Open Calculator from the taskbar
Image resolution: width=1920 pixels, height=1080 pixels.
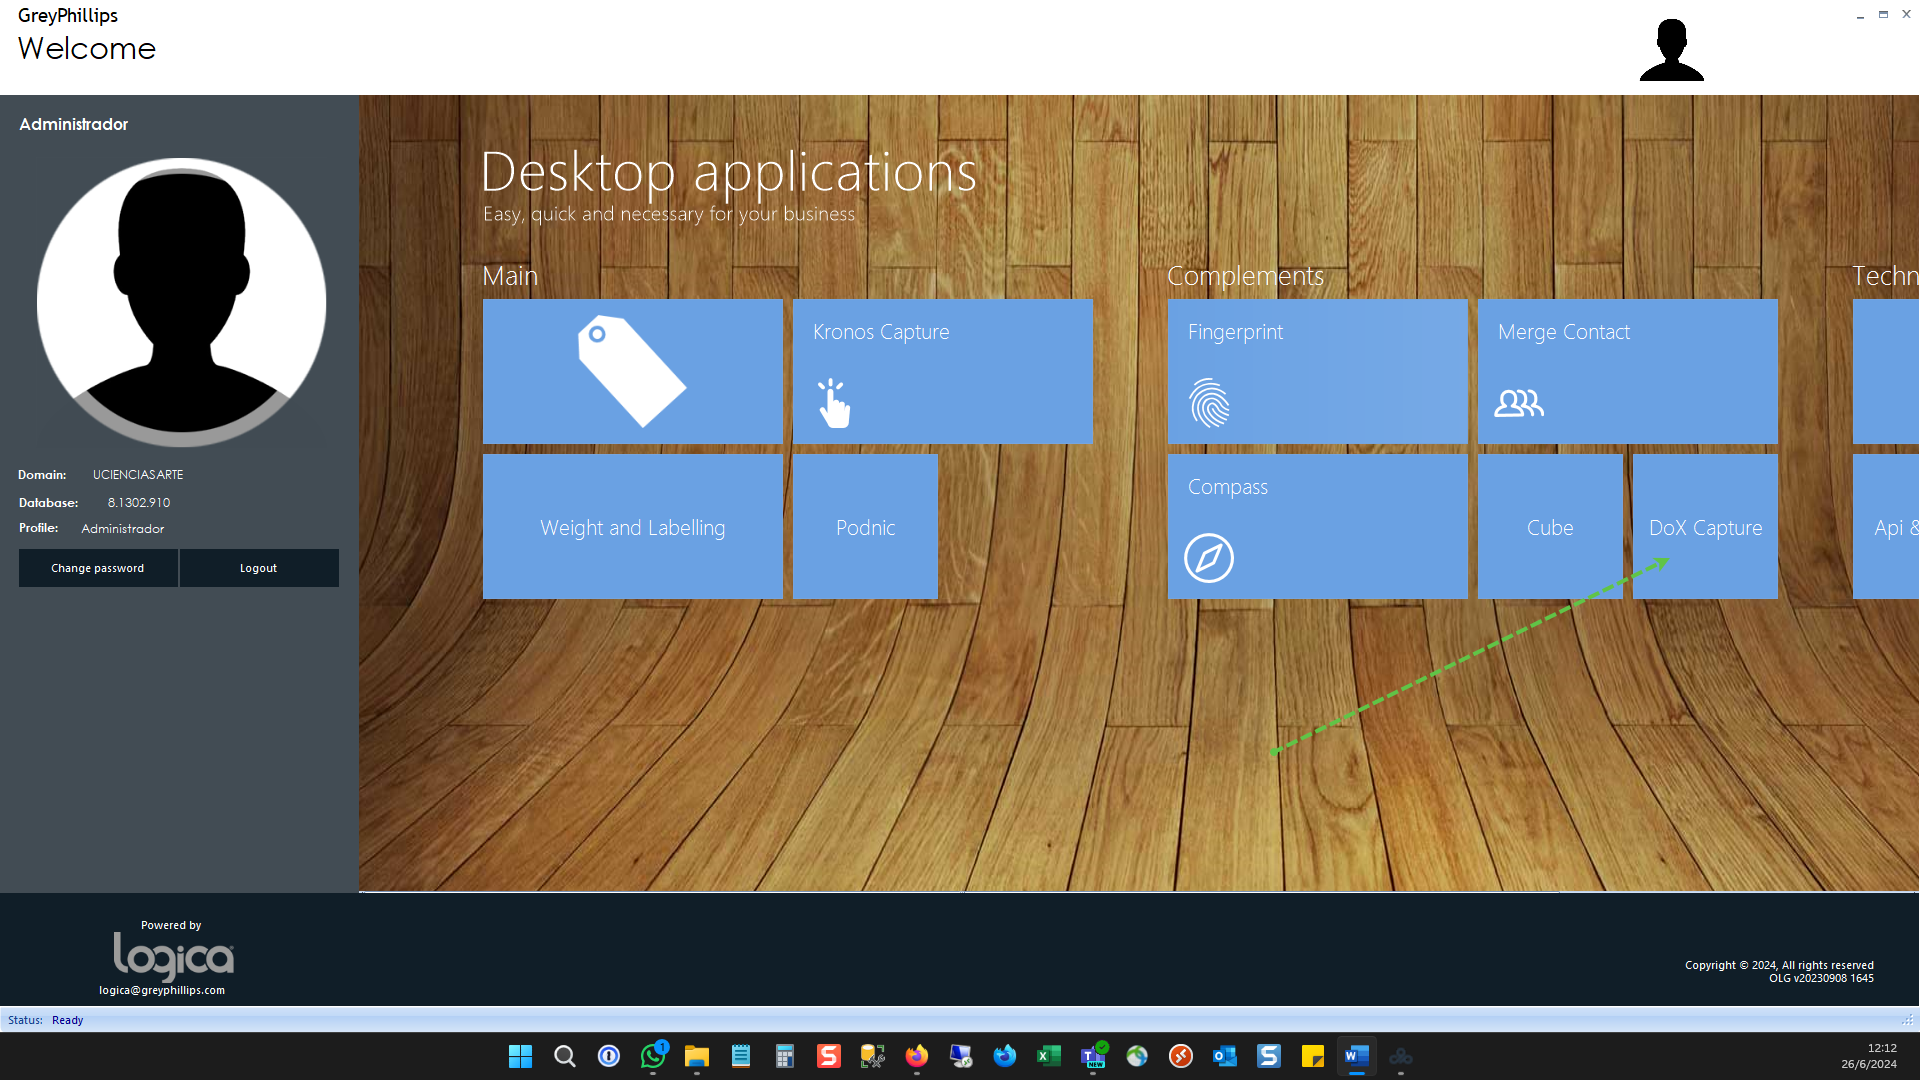coord(785,1056)
